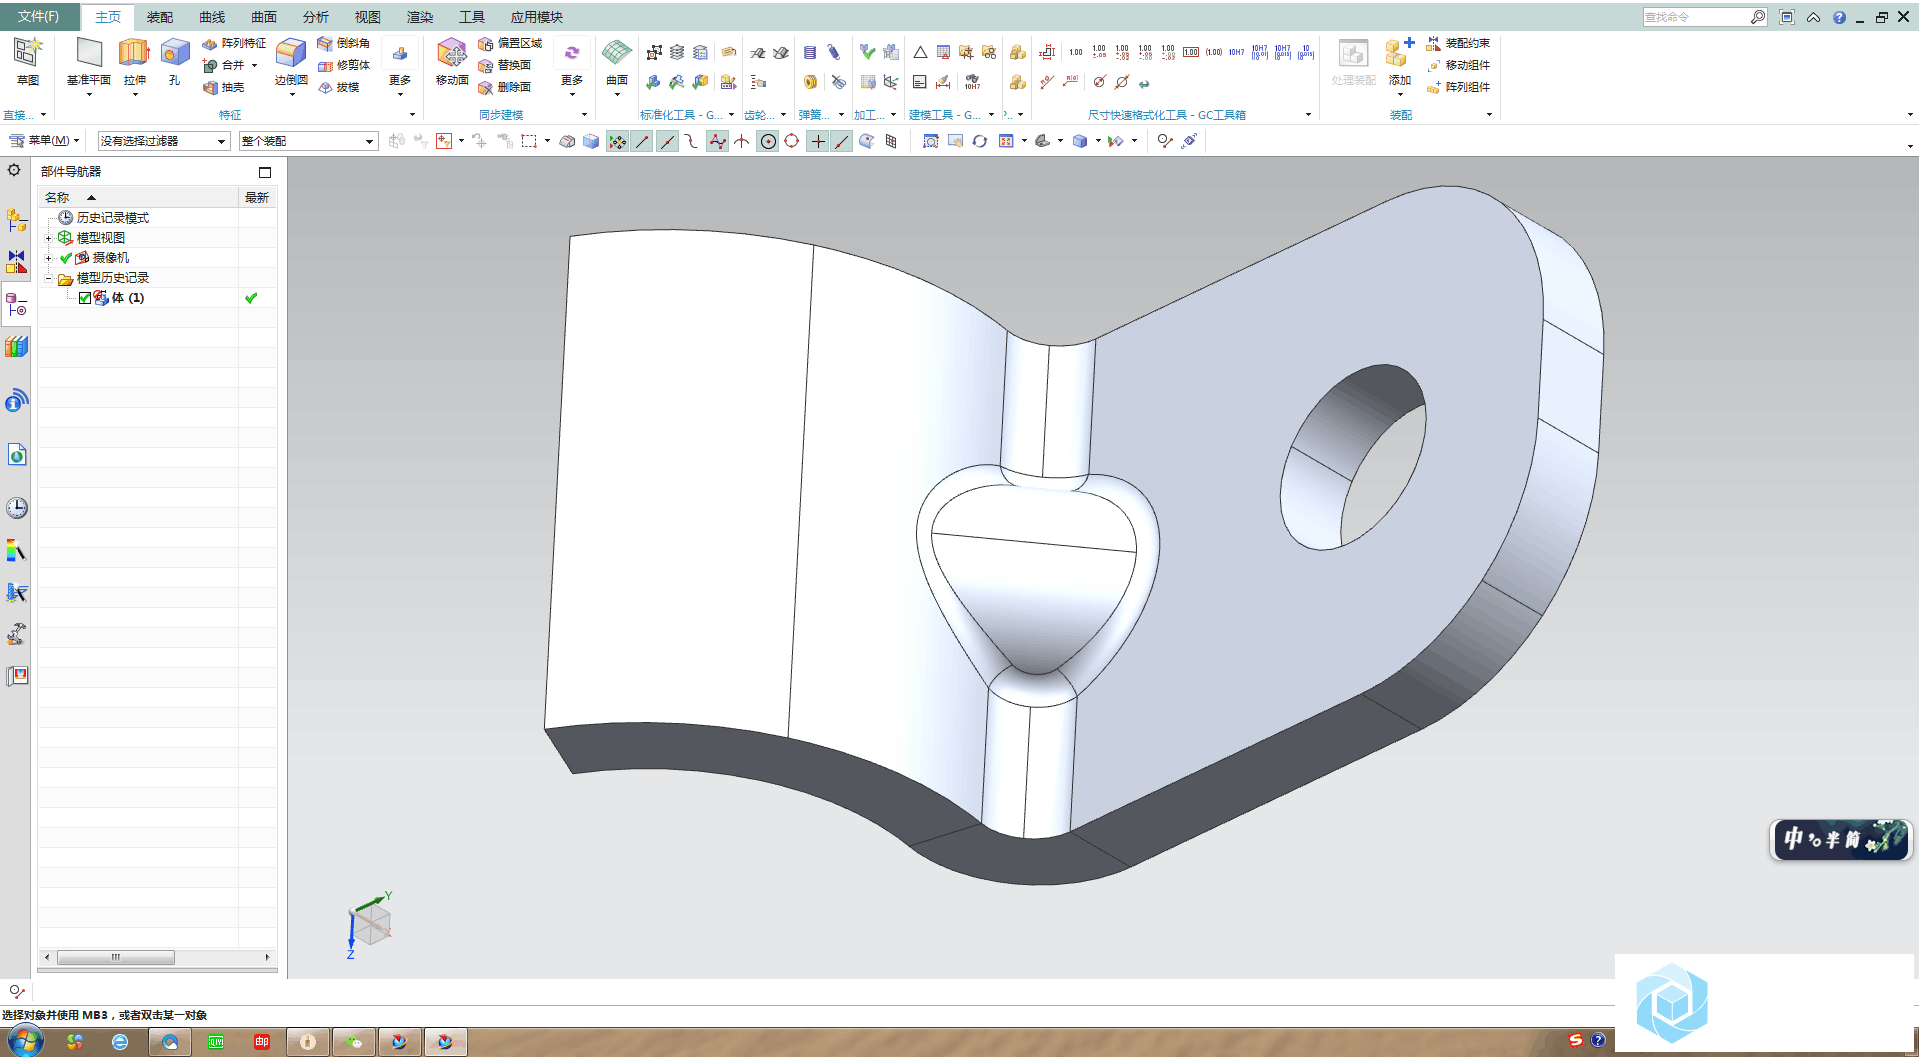Expand the 特征 group options arrow

coord(412,115)
